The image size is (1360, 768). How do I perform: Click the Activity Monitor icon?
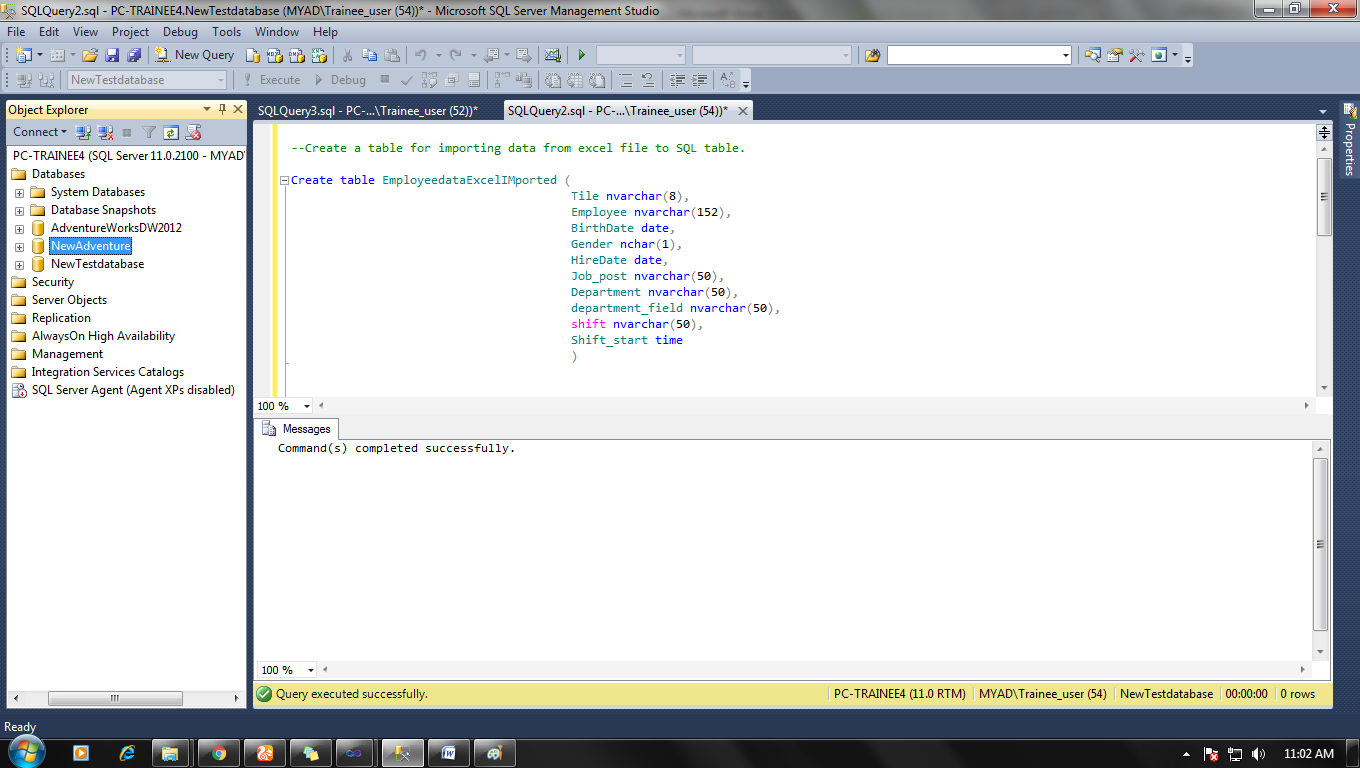552,55
